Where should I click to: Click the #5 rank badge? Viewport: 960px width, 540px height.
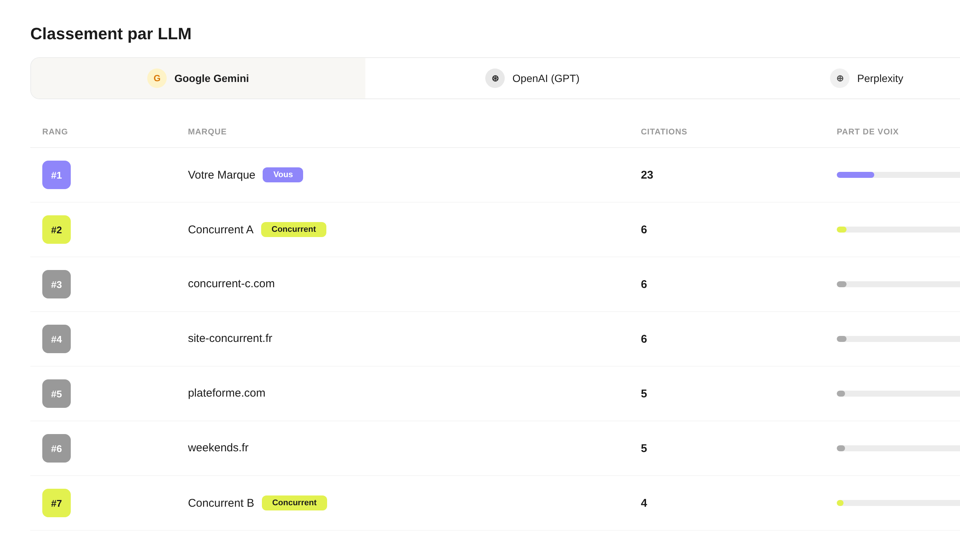tap(56, 394)
